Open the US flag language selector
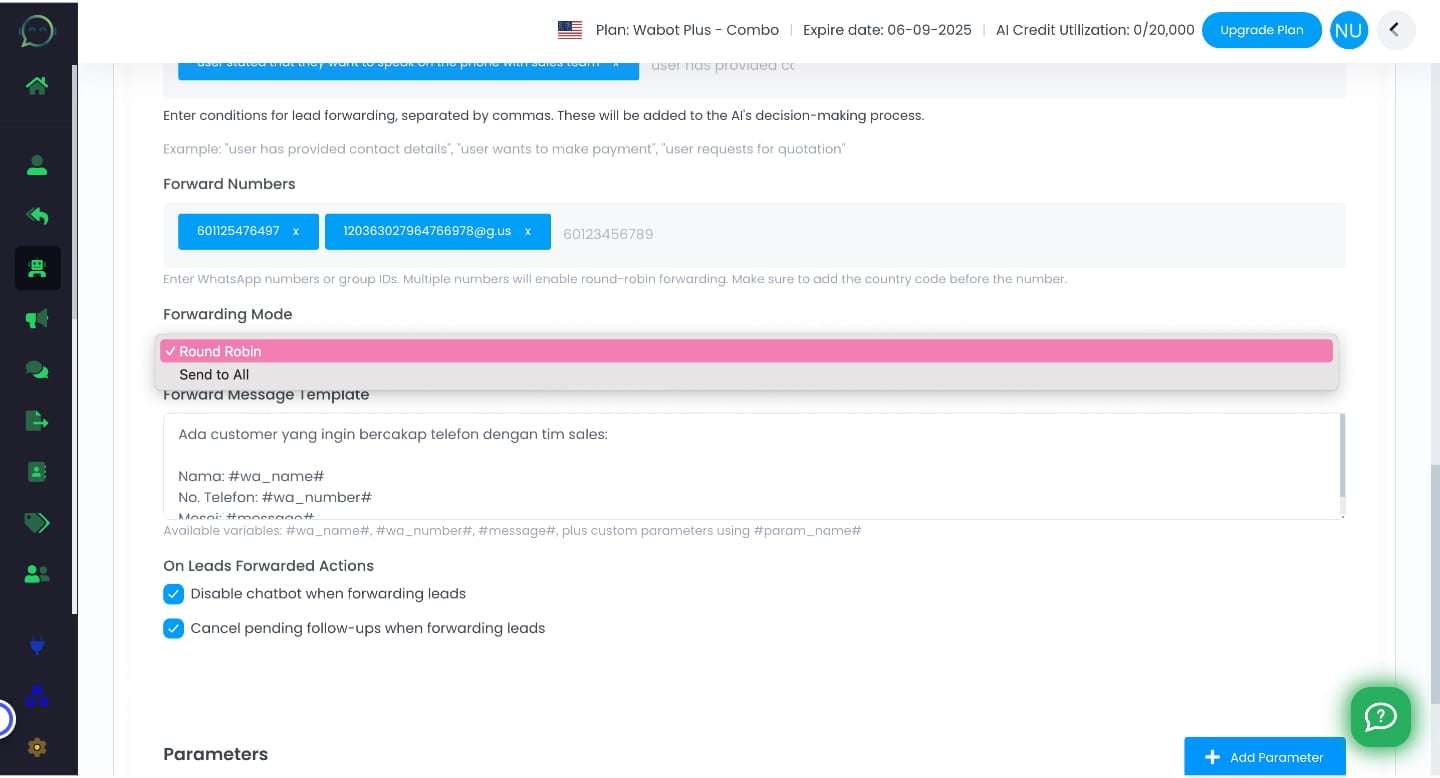Viewport: 1440px width, 778px height. pyautogui.click(x=570, y=30)
